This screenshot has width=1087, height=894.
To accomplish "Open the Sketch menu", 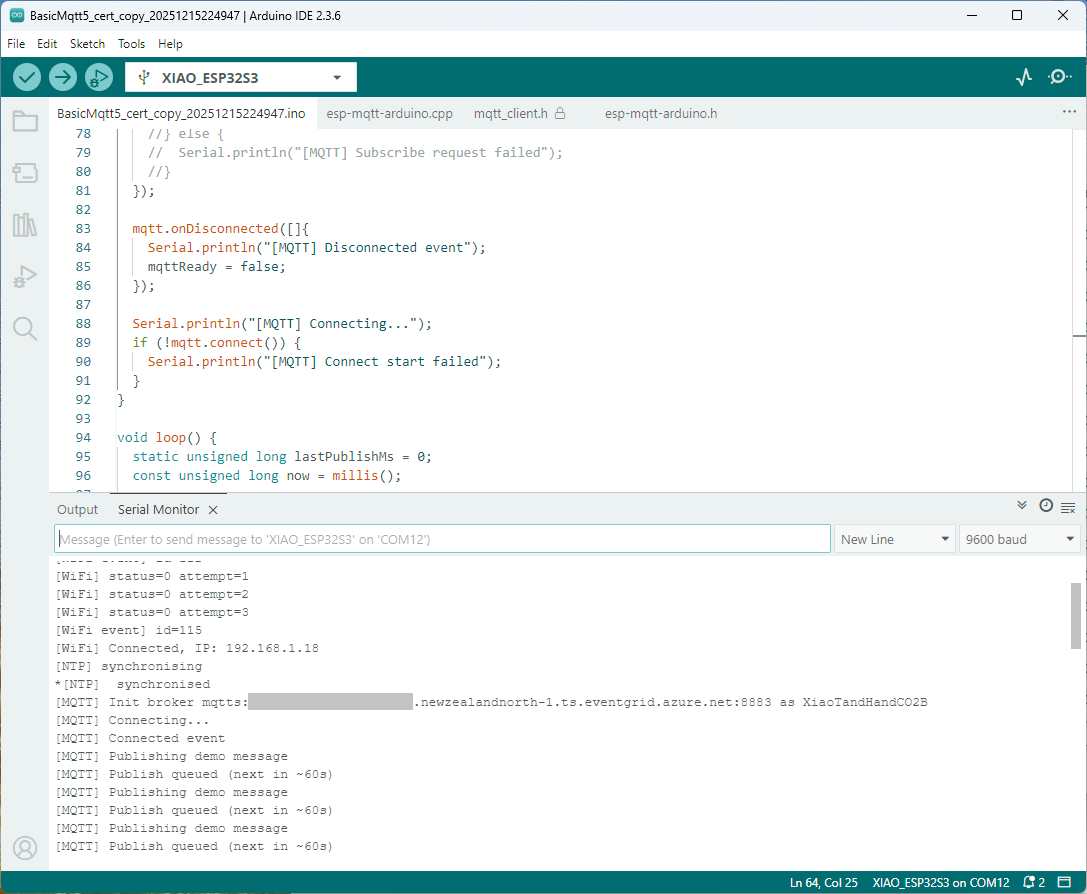I will (87, 44).
